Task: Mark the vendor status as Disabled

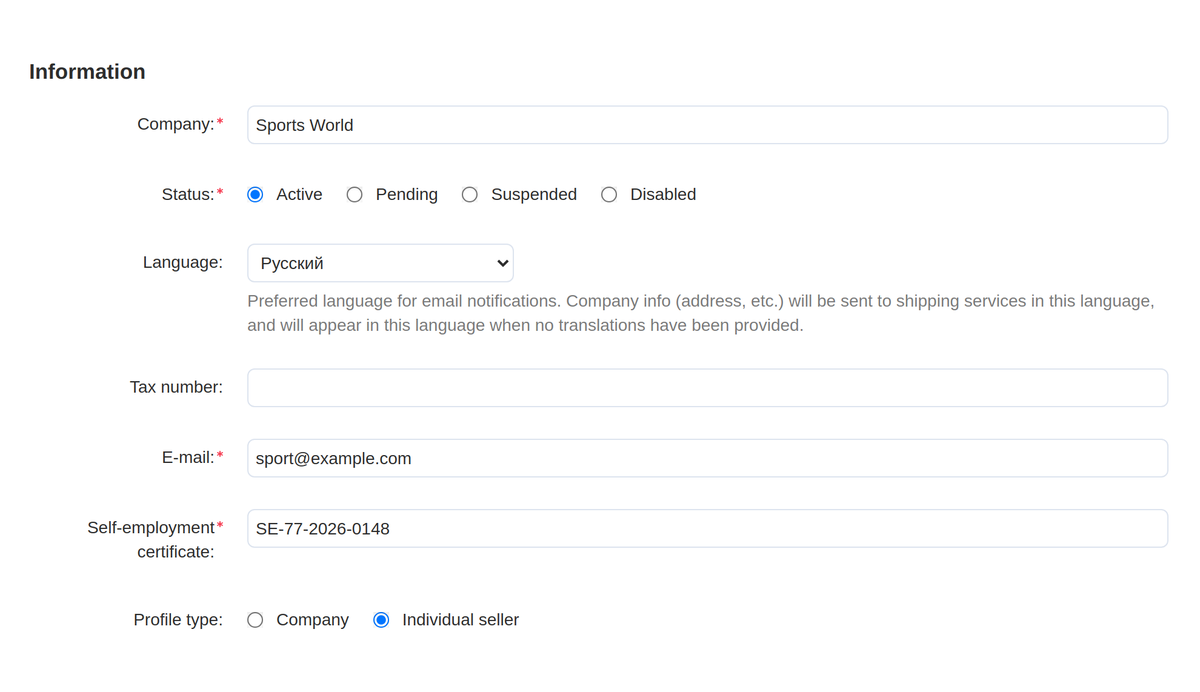Action: pyautogui.click(x=609, y=195)
